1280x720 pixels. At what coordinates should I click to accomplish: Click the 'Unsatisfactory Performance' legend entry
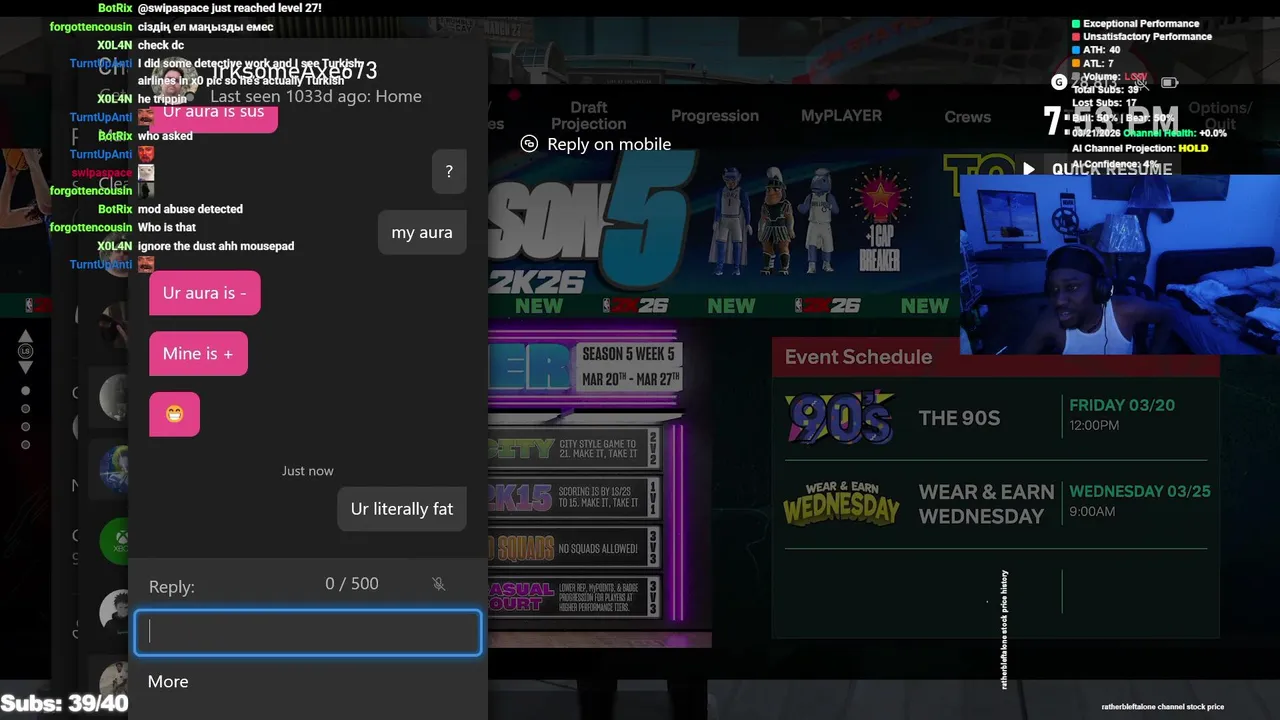point(1142,37)
